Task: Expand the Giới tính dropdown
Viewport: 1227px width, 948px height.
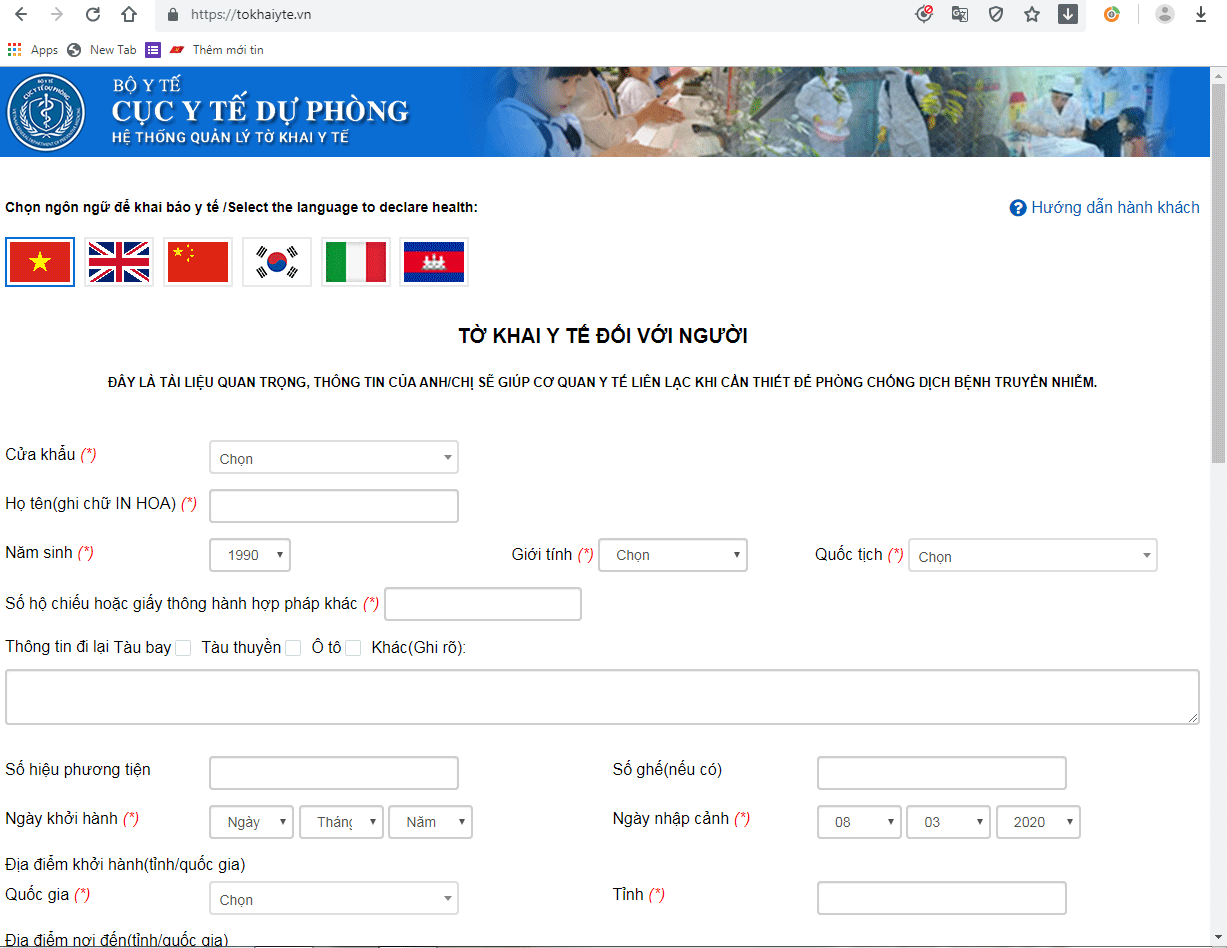Action: pos(672,555)
